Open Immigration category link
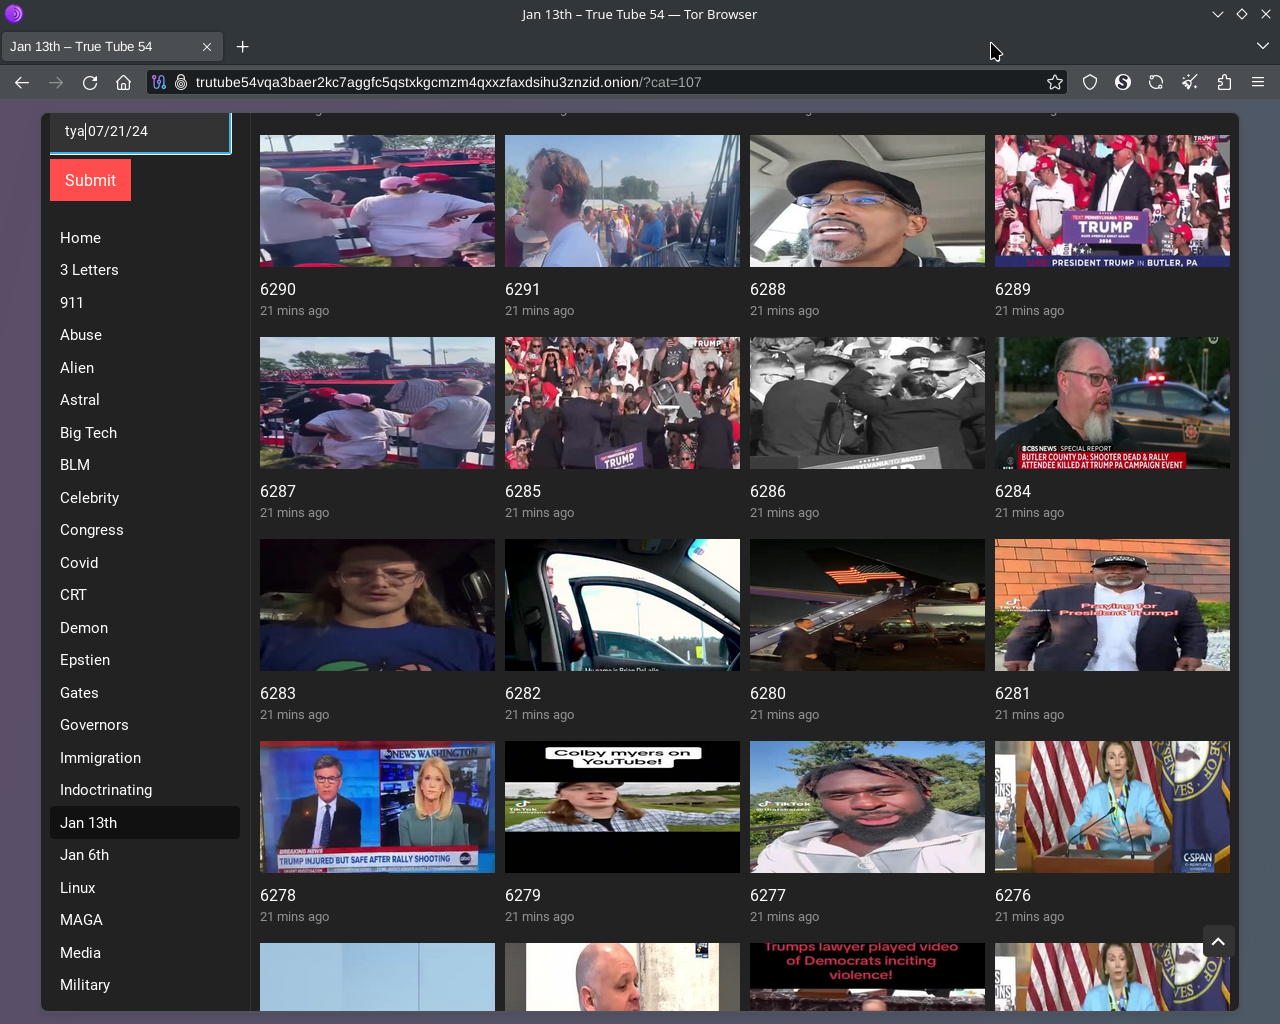The height and width of the screenshot is (1024, 1280). coord(100,758)
